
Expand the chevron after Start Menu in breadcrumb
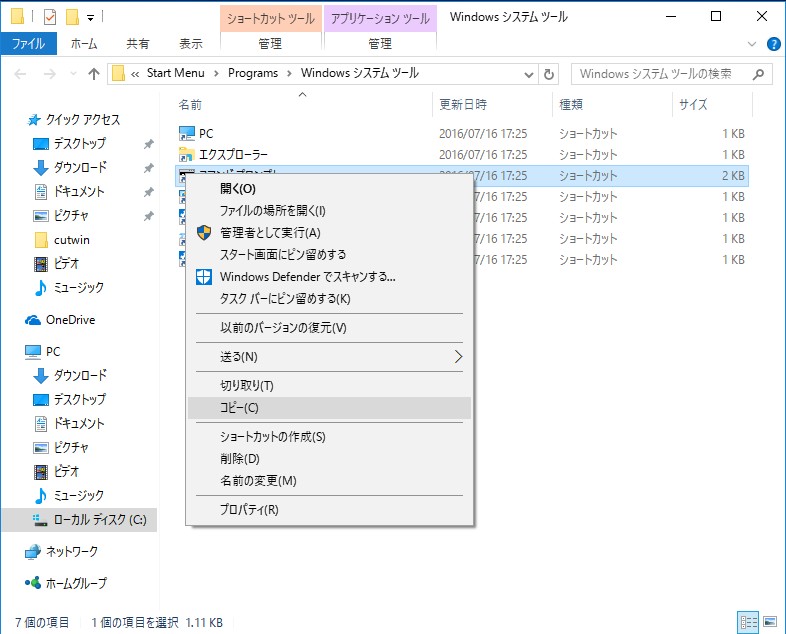[217, 74]
